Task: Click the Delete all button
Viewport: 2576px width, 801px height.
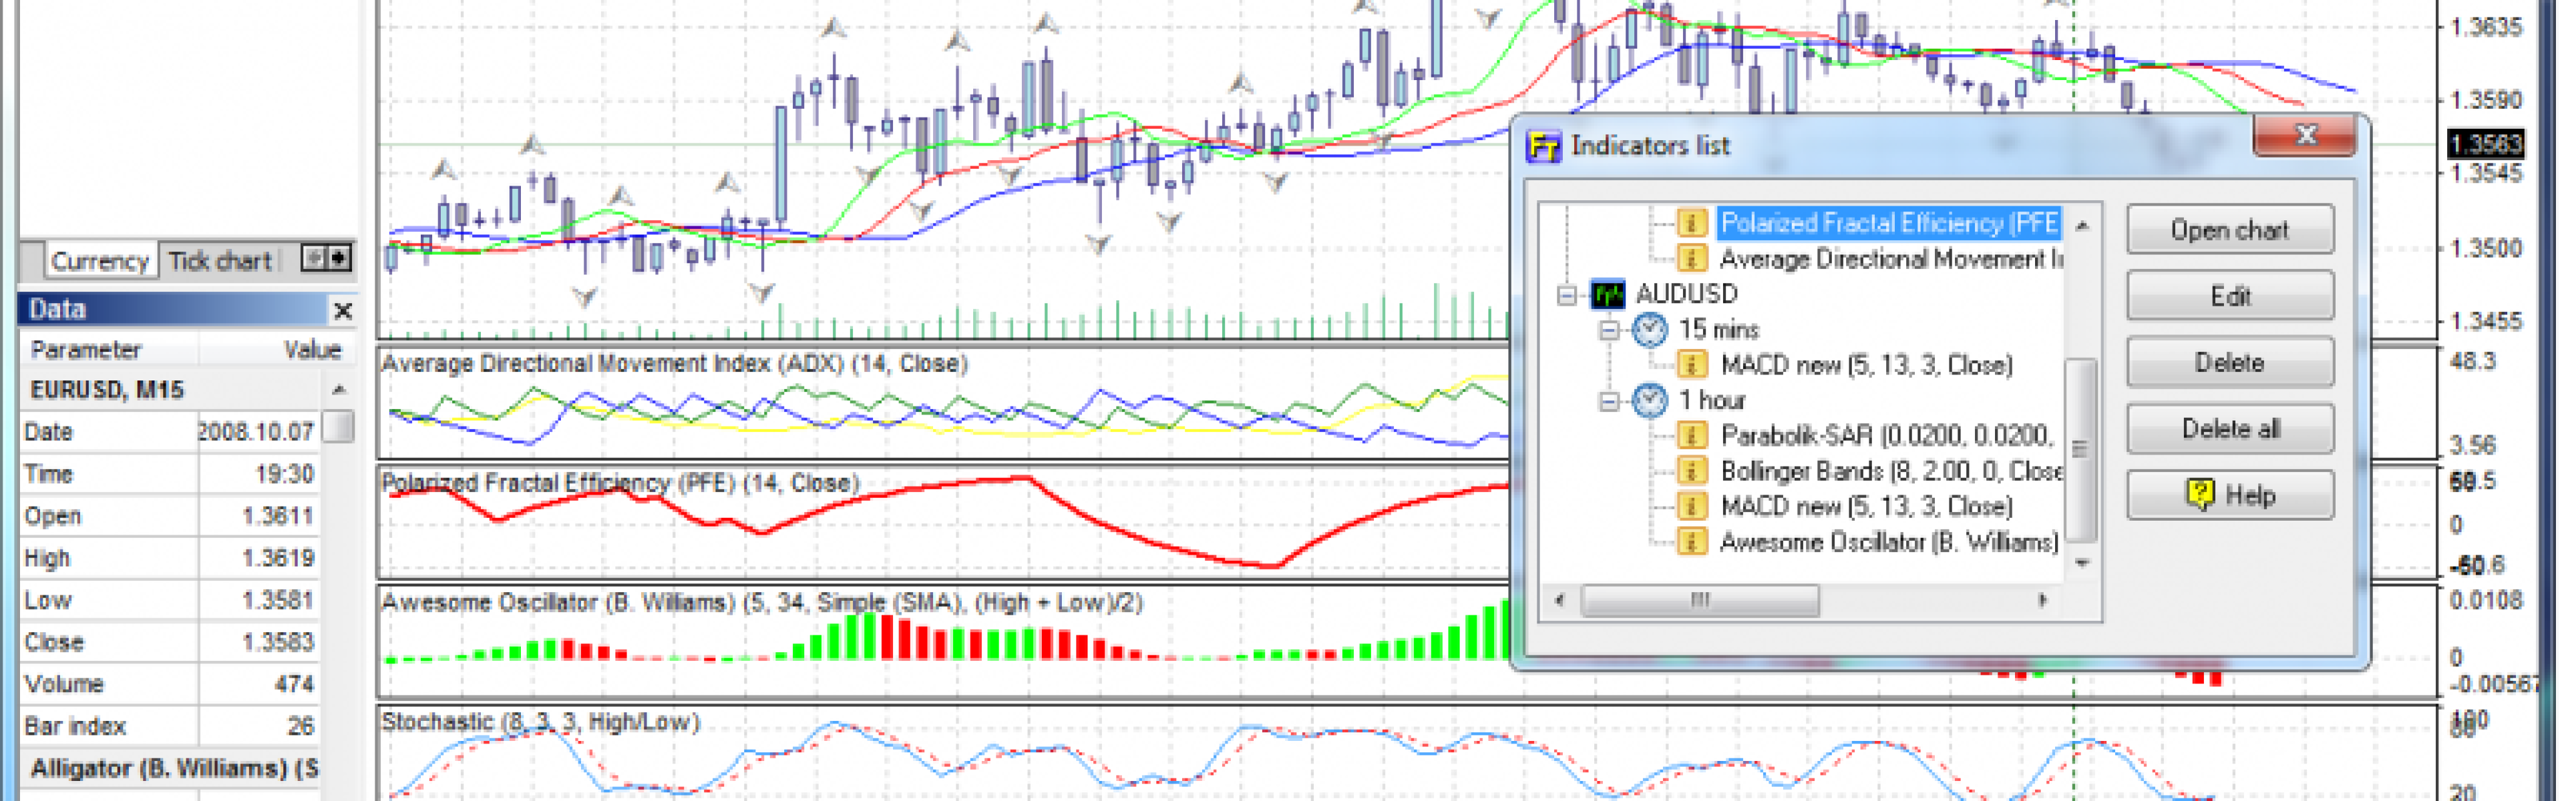Action: (2230, 428)
